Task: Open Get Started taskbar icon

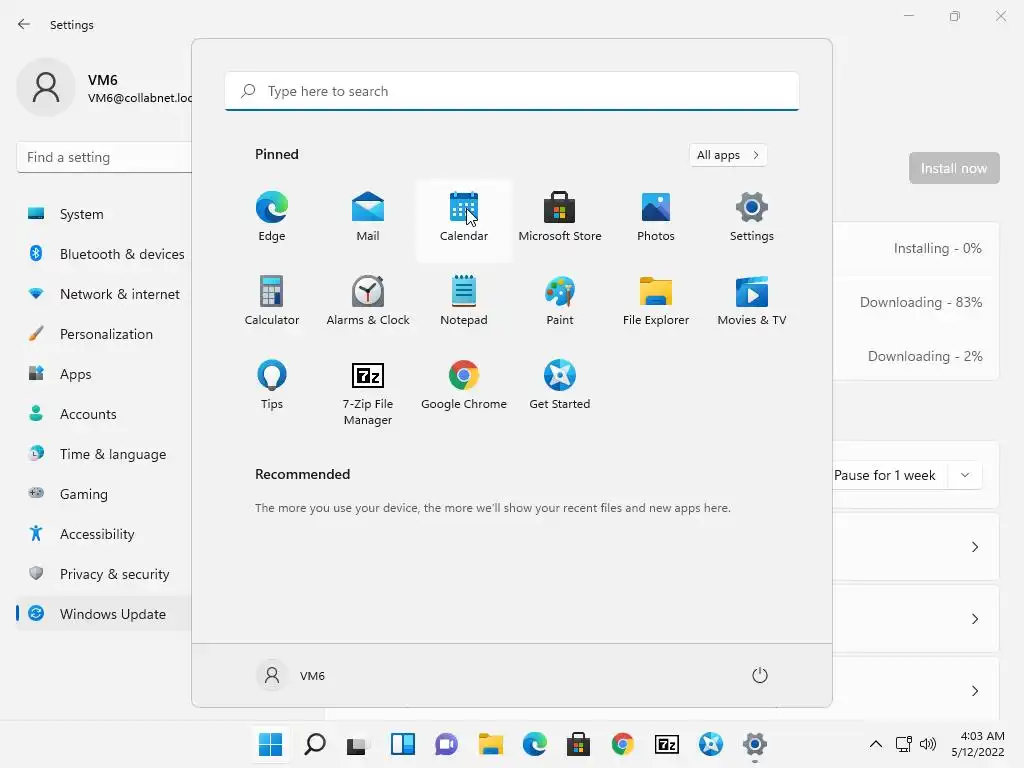Action: point(711,744)
